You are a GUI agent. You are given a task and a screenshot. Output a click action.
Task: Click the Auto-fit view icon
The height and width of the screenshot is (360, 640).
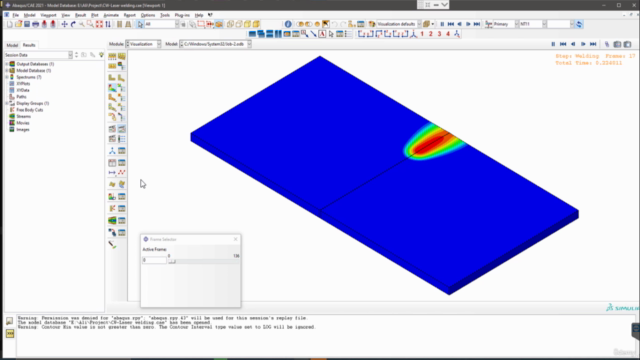click(x=99, y=24)
